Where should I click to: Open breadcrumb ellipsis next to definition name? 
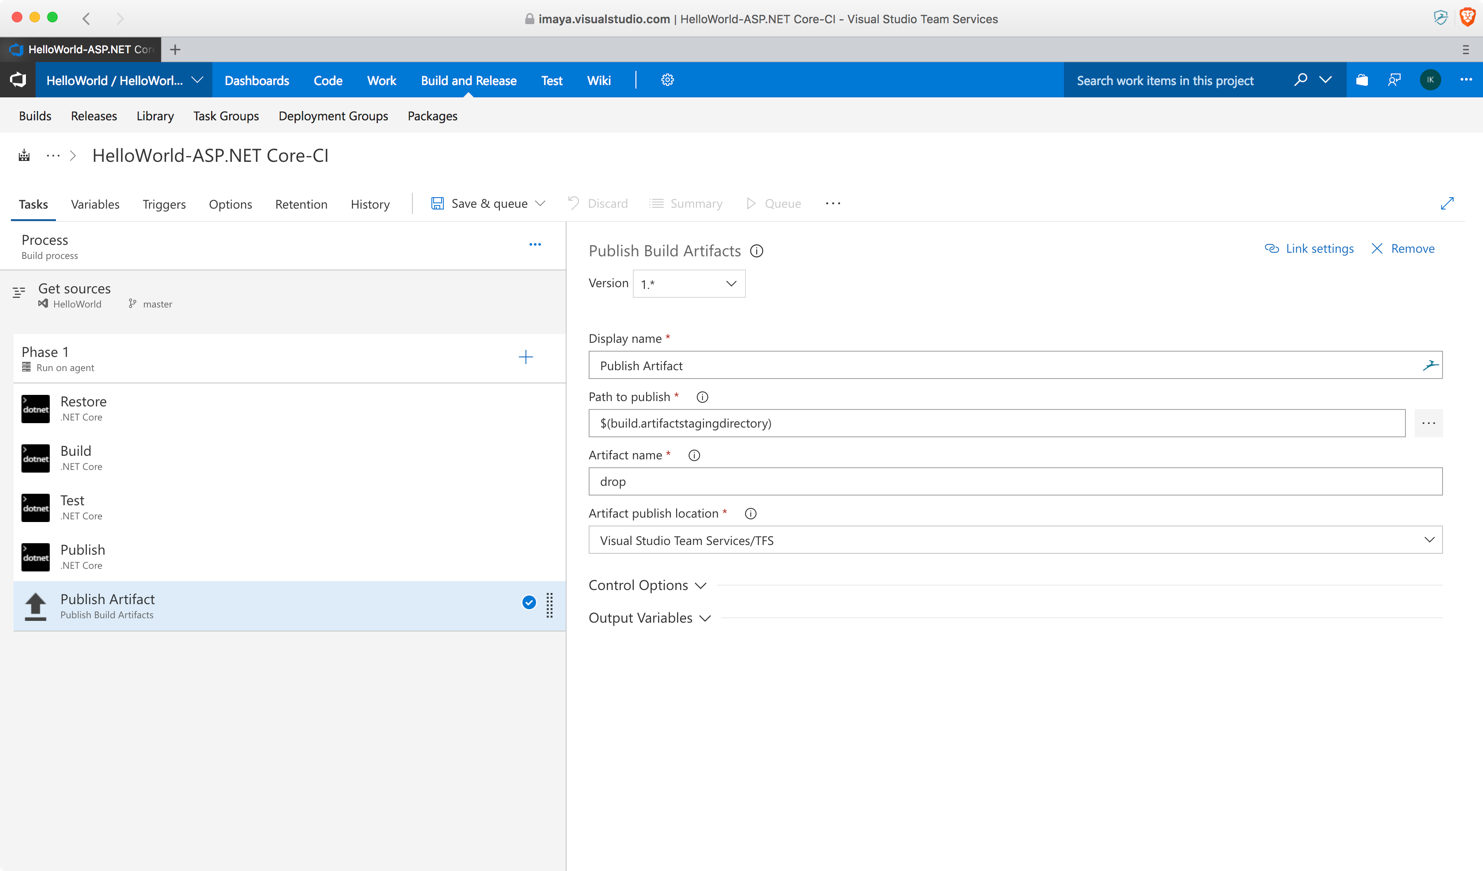coord(53,156)
